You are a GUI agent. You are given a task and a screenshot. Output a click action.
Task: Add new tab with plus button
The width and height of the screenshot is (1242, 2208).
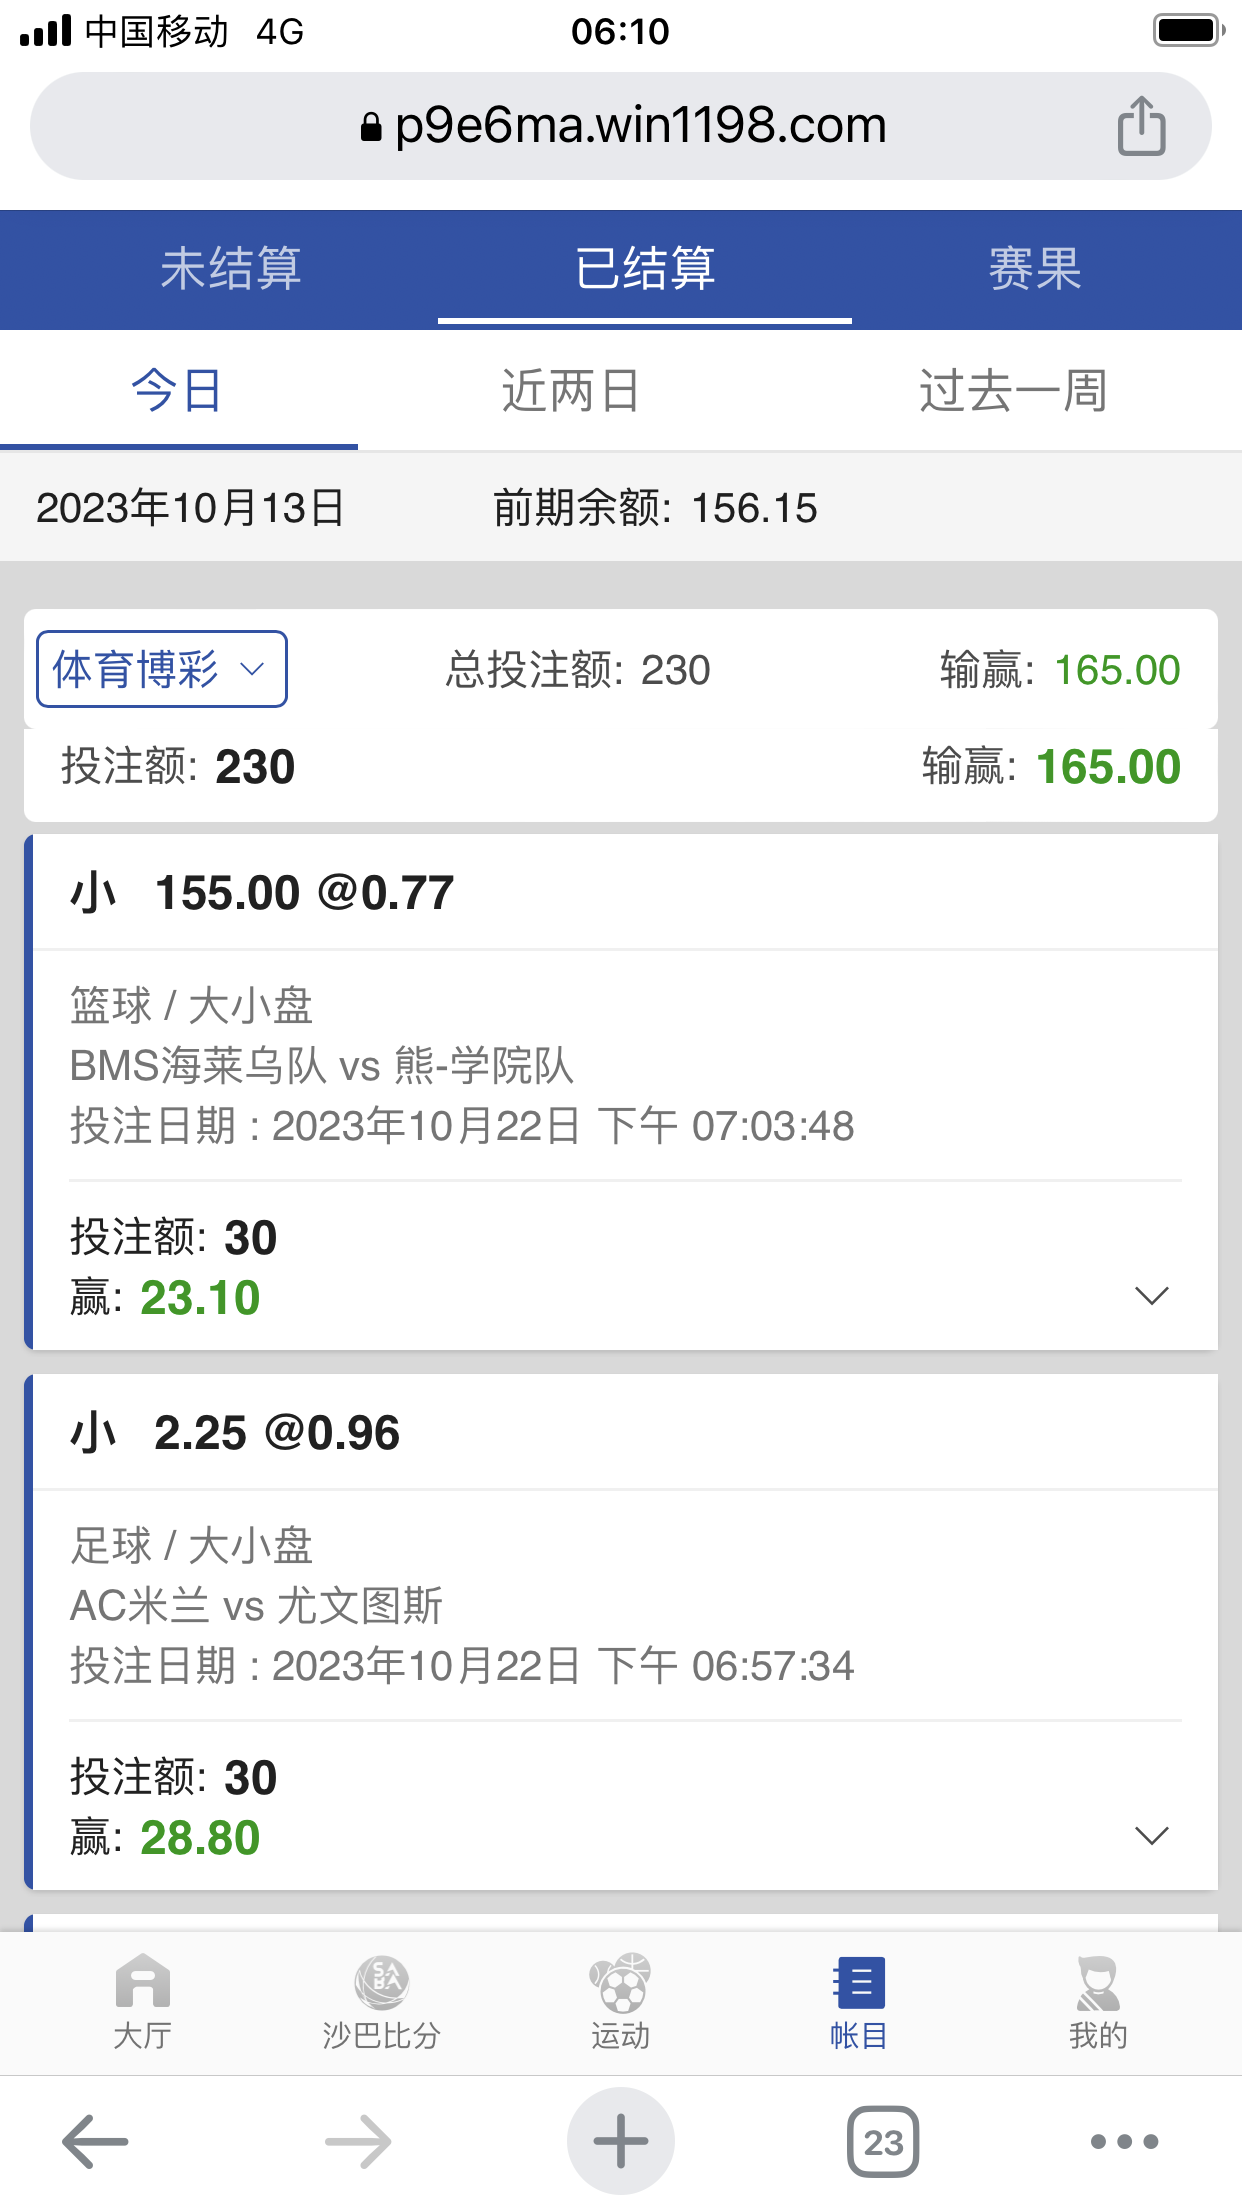pyautogui.click(x=621, y=2141)
